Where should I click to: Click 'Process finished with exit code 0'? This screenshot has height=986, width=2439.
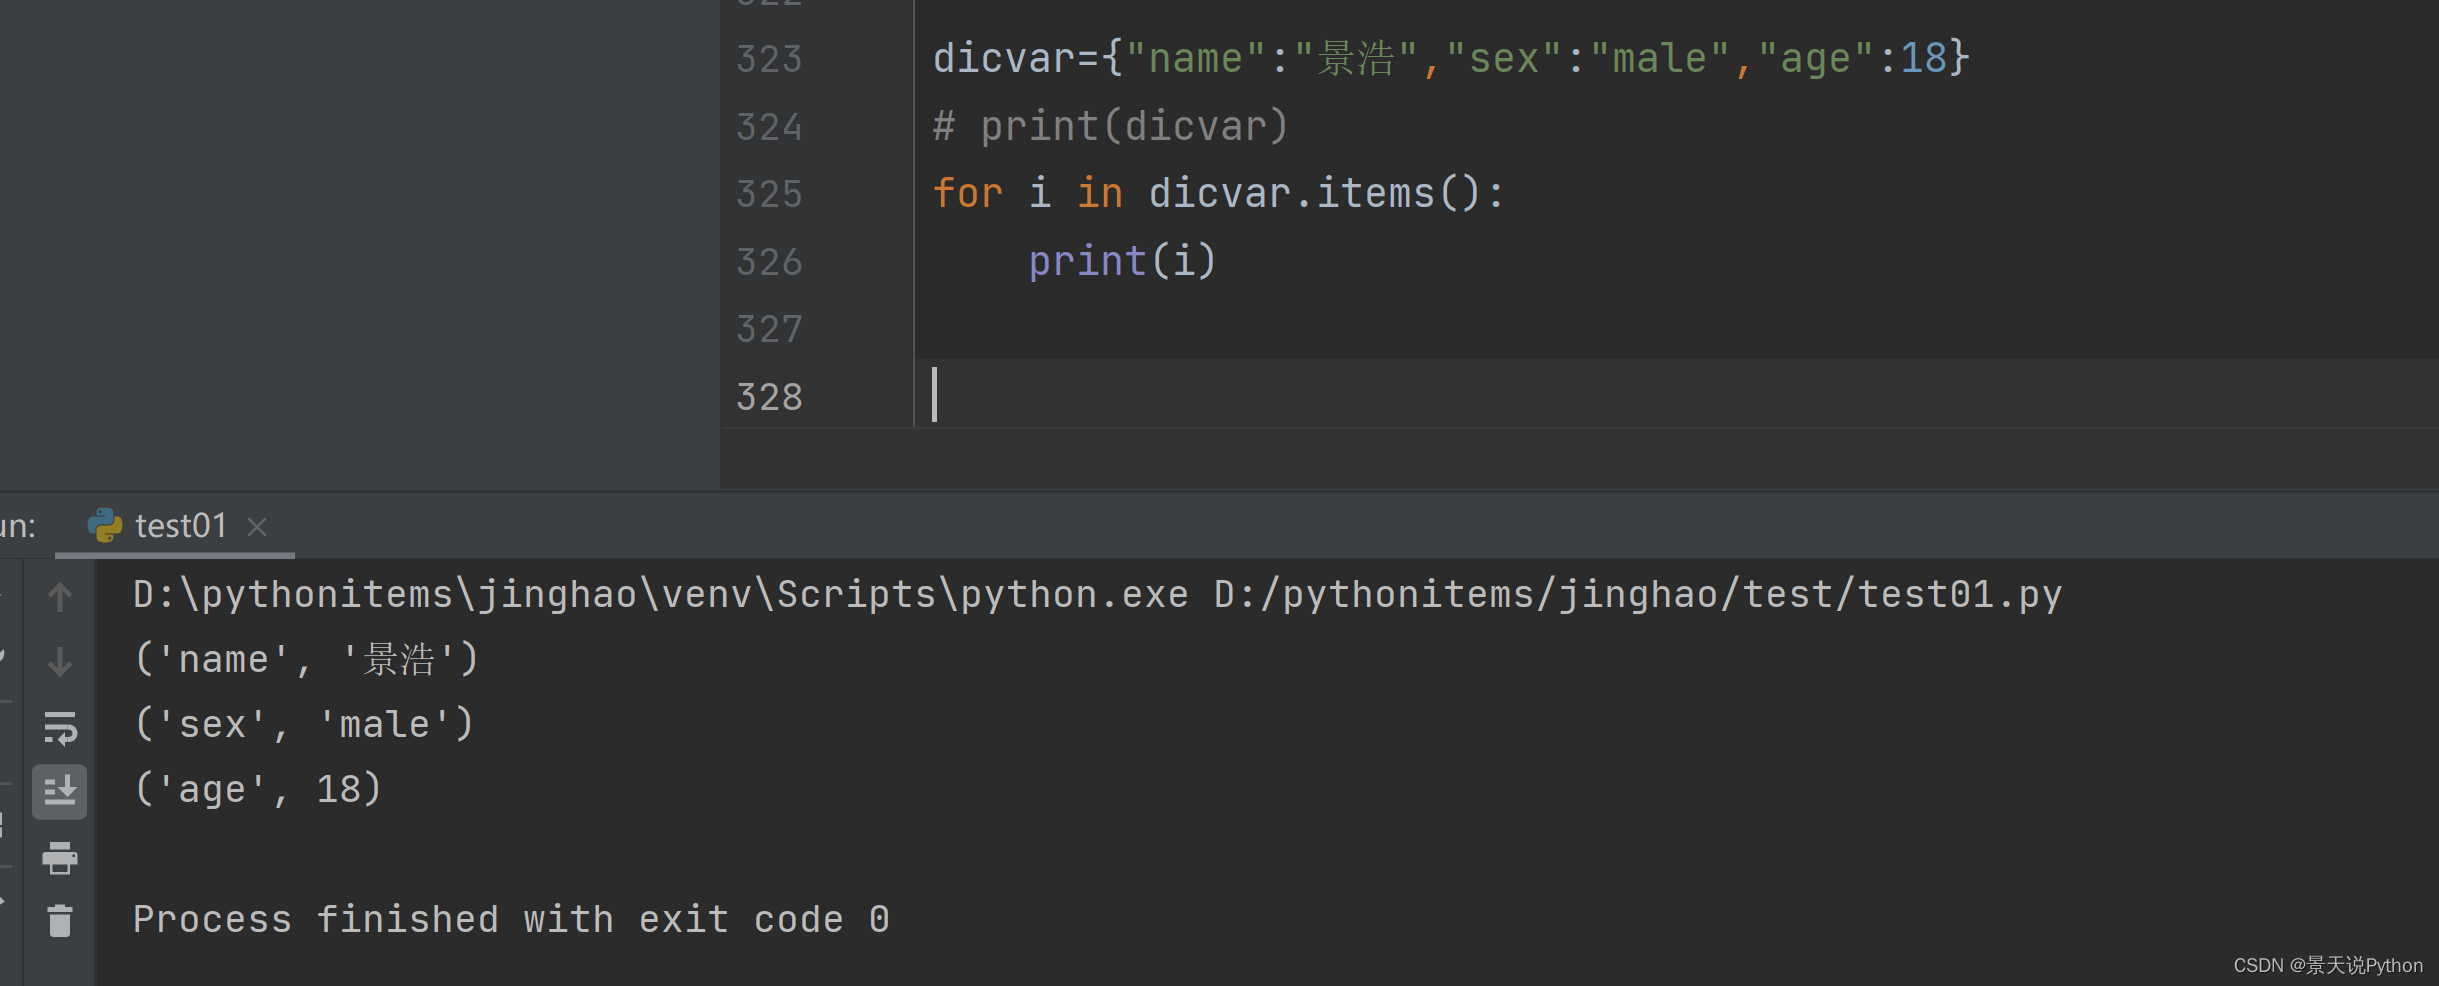511,919
